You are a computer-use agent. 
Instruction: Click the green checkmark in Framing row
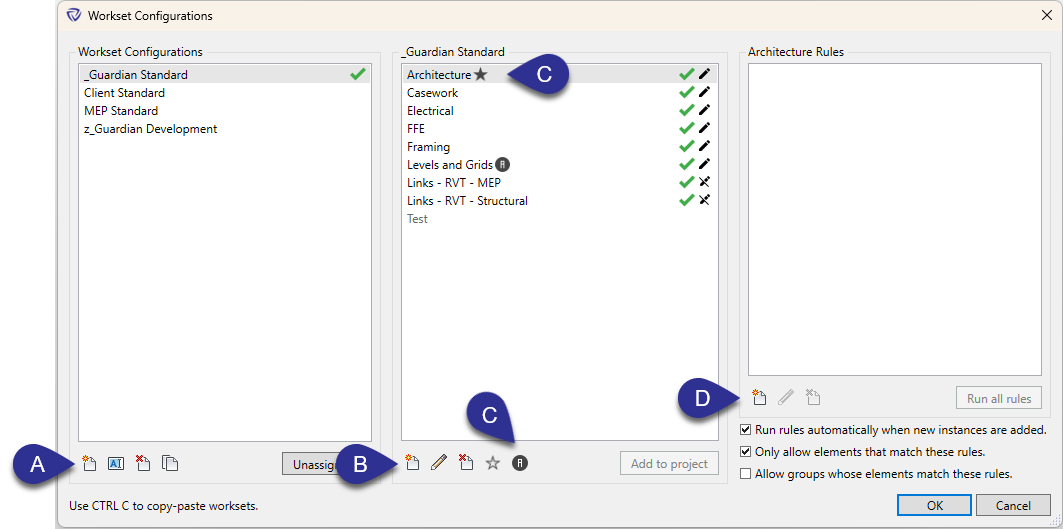[687, 145]
